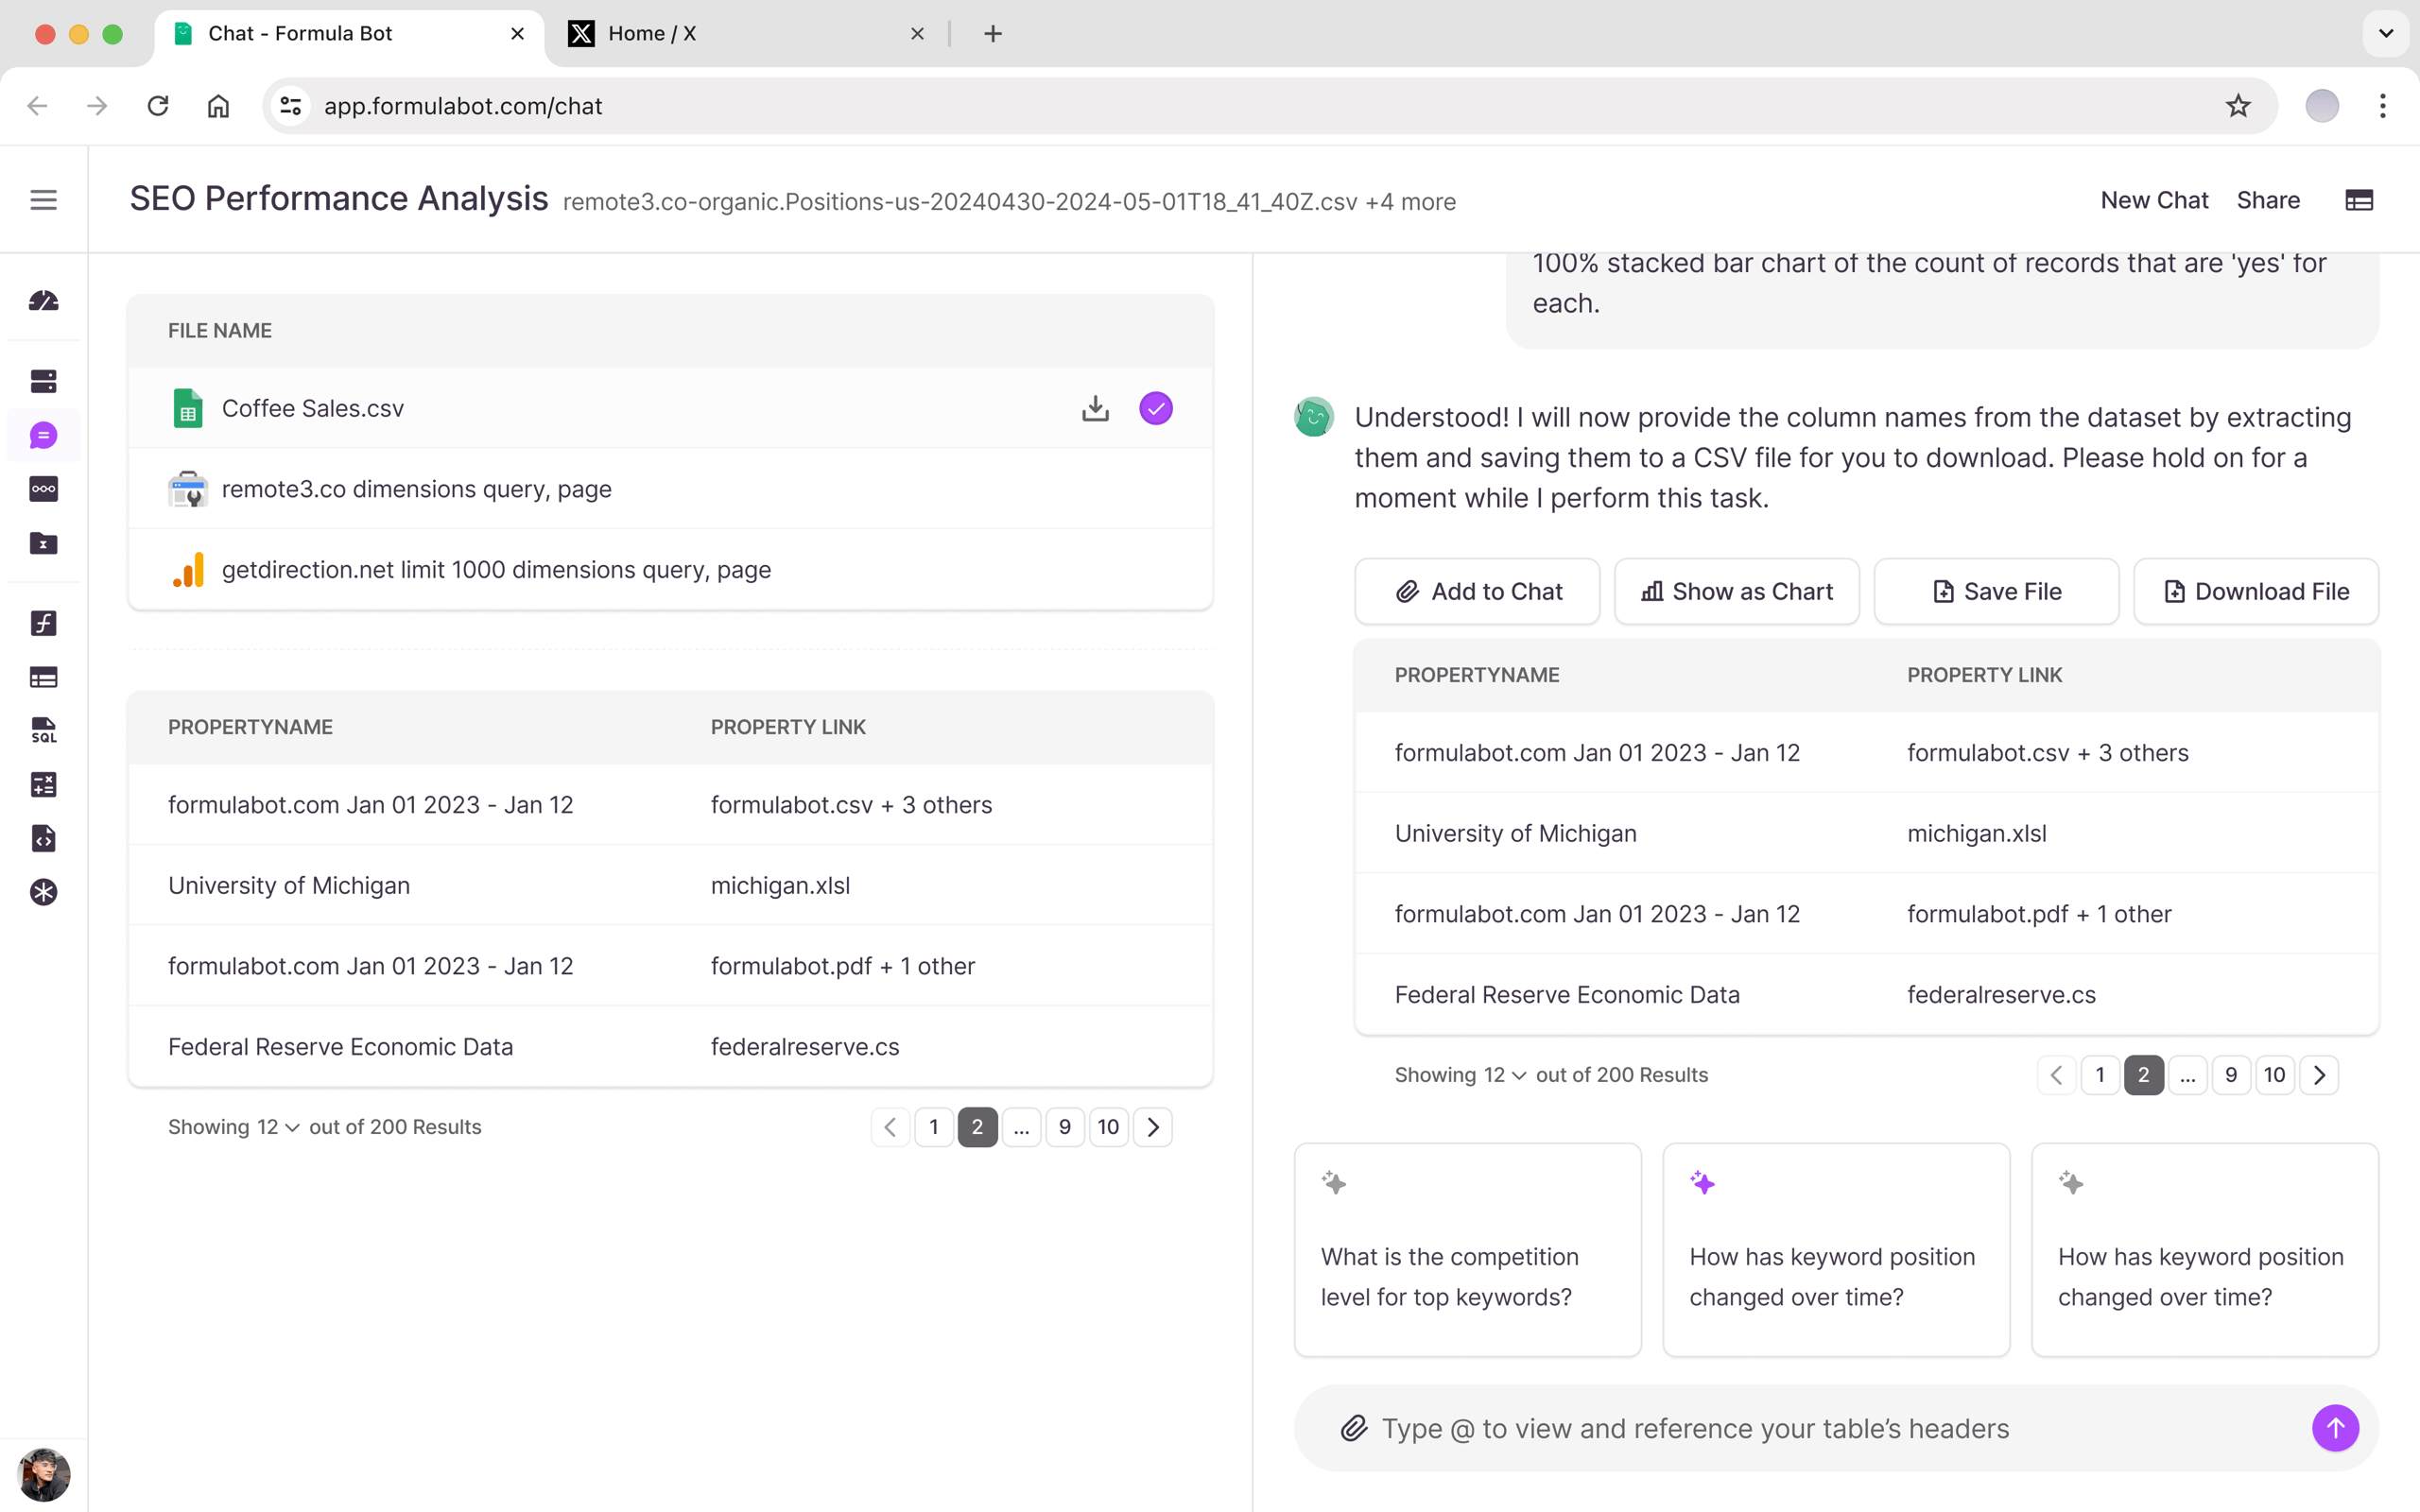Go to browser home page

click(218, 106)
